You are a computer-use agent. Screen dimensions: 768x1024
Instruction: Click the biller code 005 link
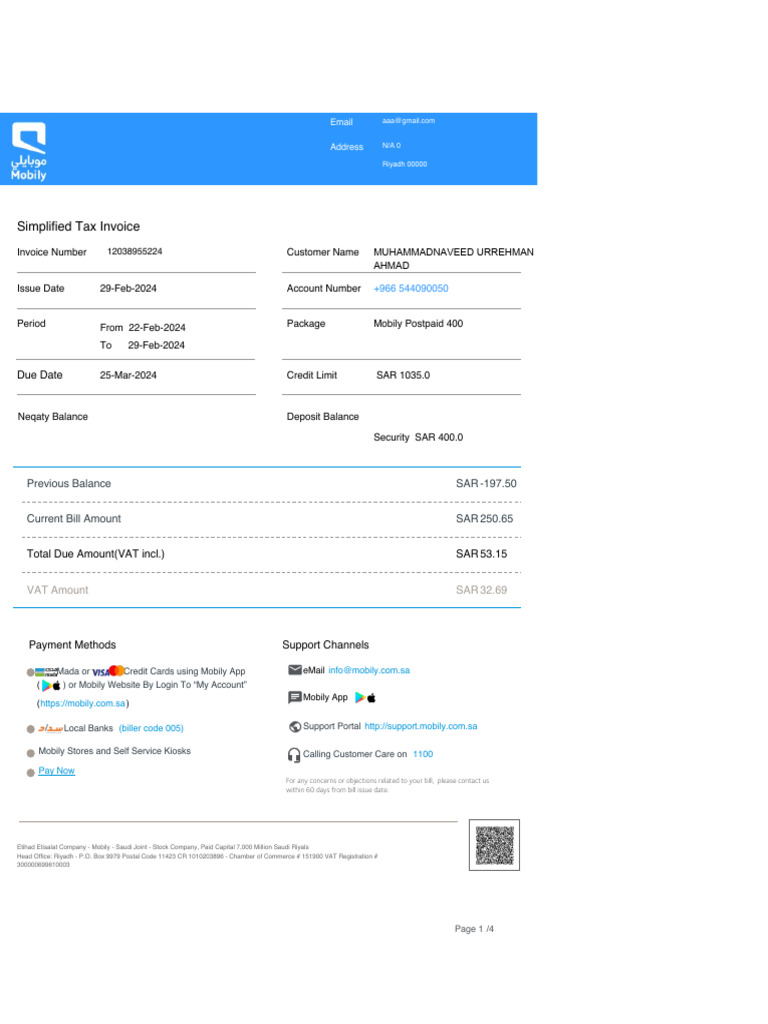click(151, 728)
